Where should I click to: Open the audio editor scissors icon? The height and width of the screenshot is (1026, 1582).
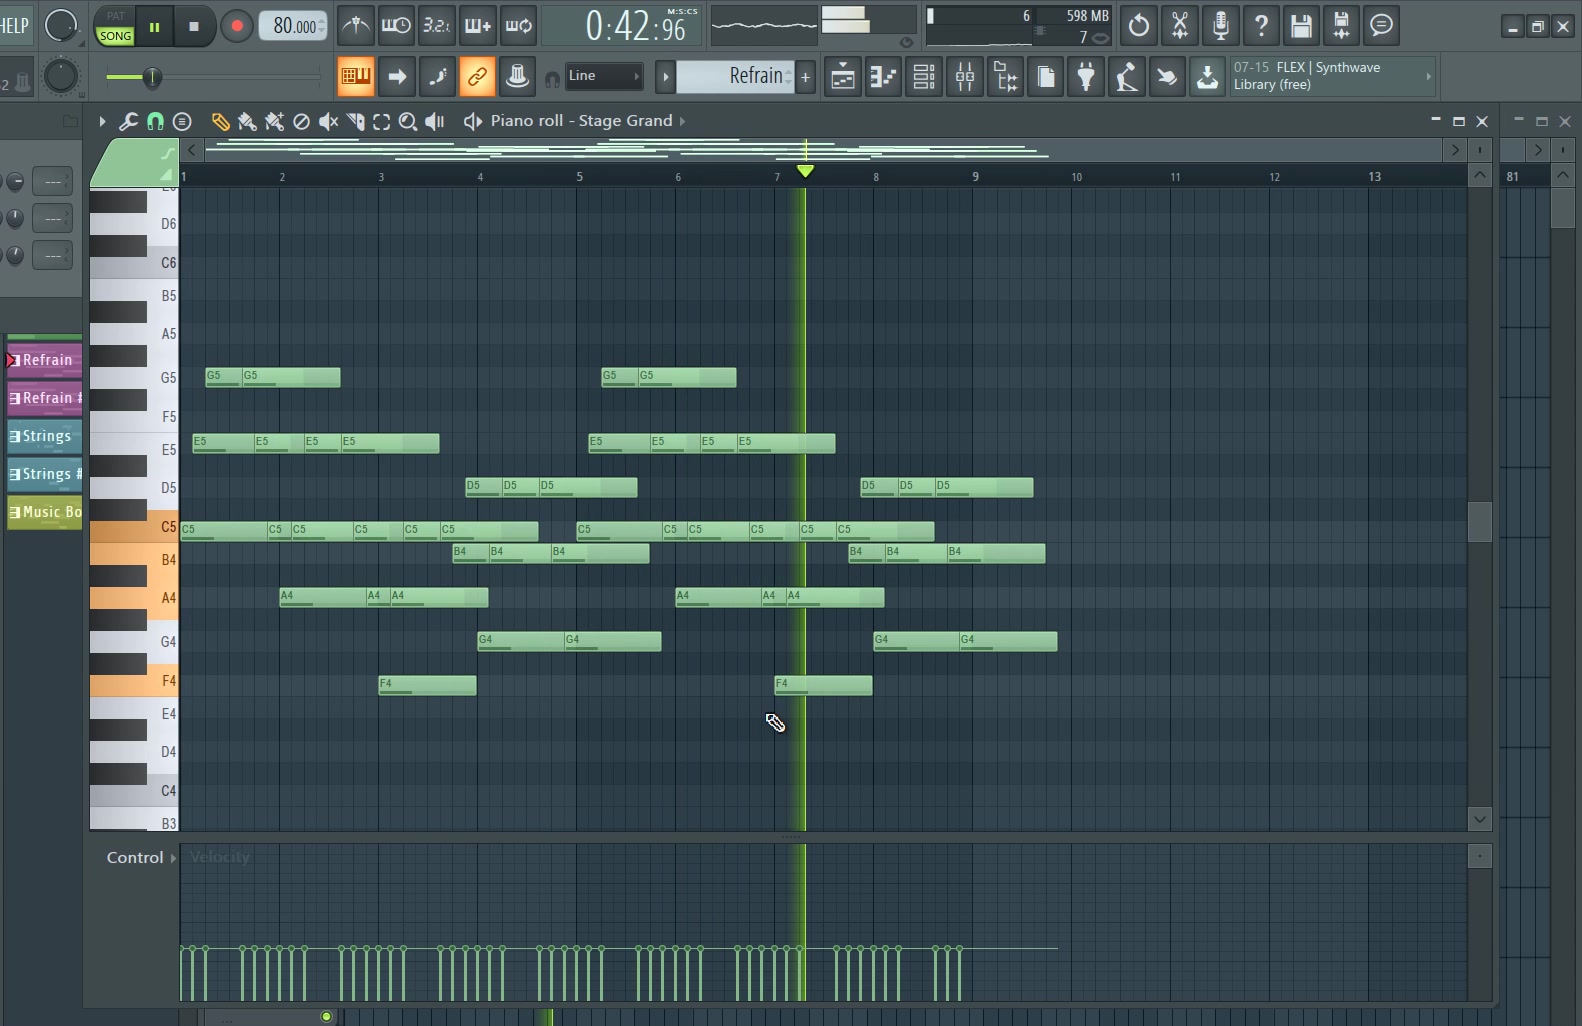(1180, 26)
